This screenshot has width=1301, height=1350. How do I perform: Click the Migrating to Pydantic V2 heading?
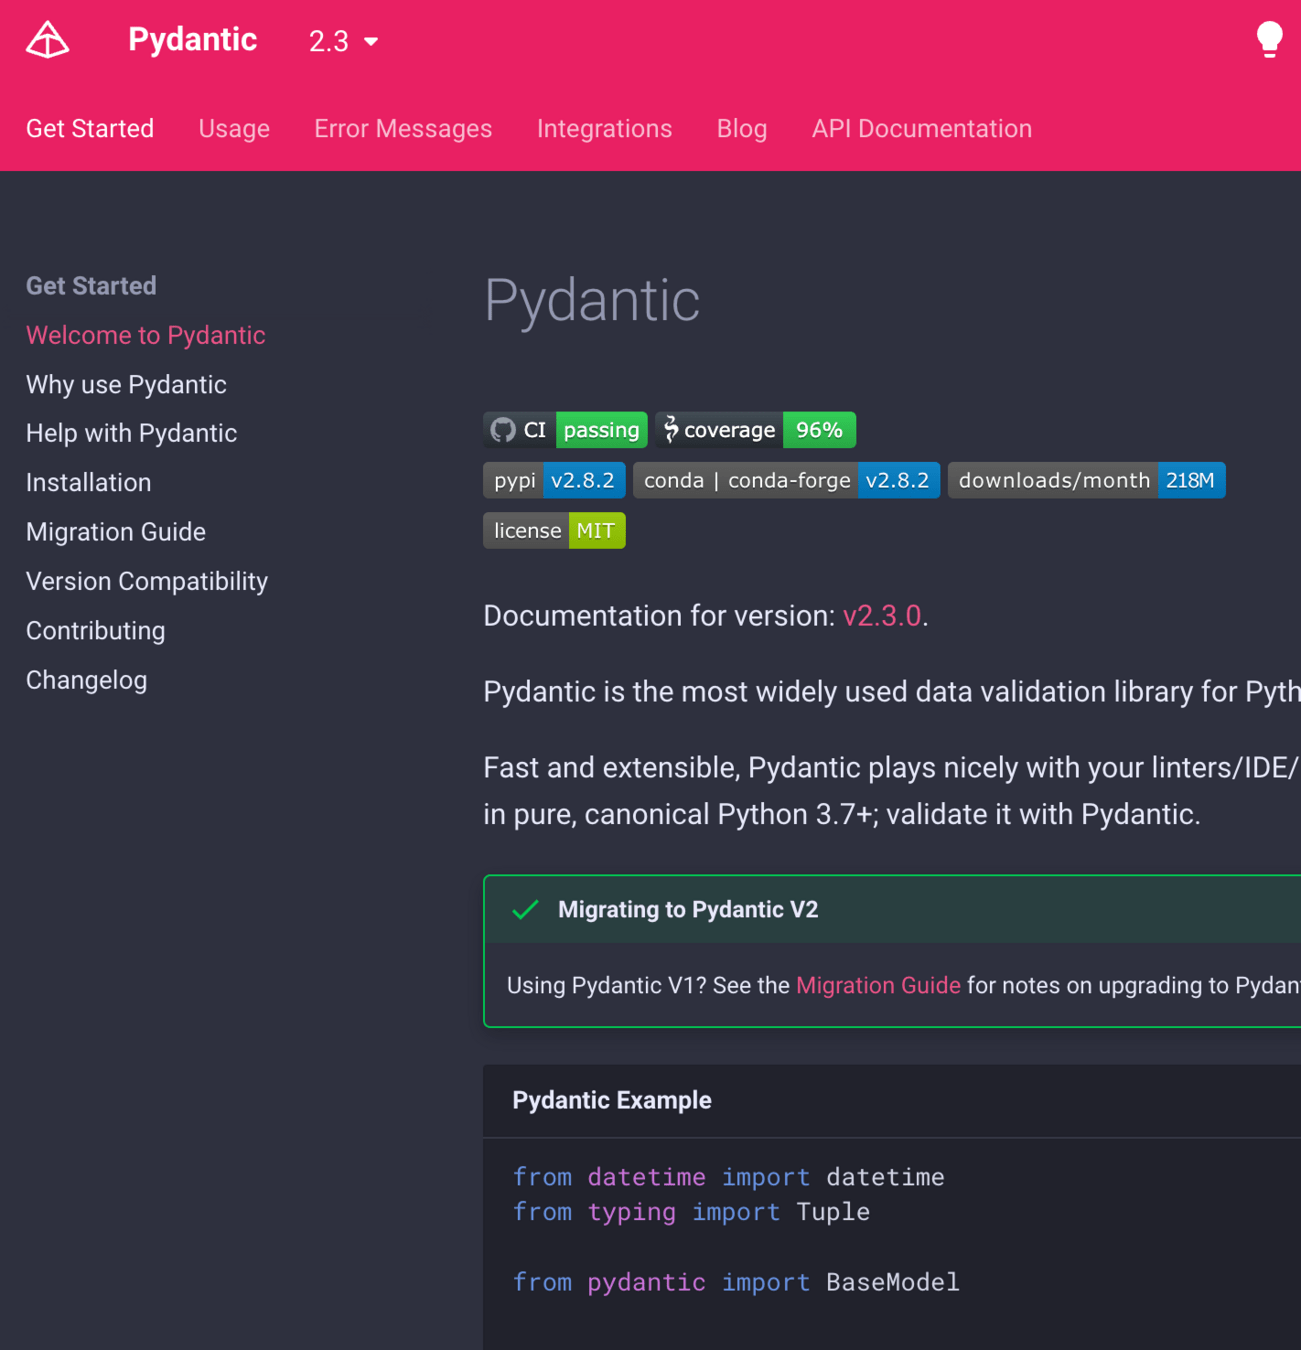pyautogui.click(x=688, y=909)
